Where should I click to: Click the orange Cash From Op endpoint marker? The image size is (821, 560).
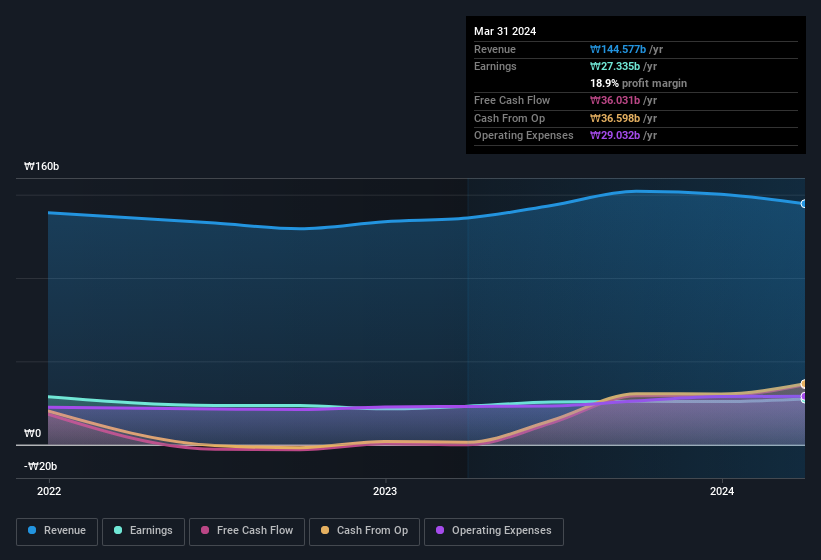click(x=804, y=384)
